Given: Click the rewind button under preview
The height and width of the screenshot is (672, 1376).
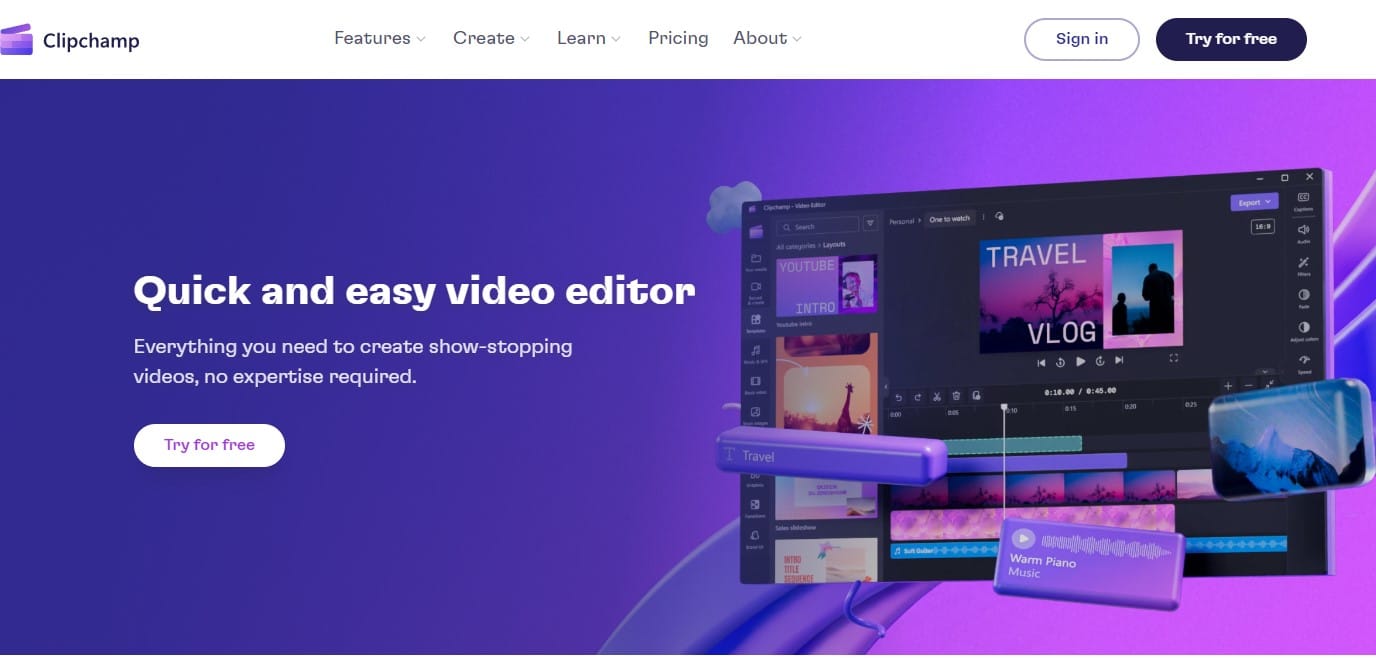Looking at the screenshot, I should [x=1060, y=362].
